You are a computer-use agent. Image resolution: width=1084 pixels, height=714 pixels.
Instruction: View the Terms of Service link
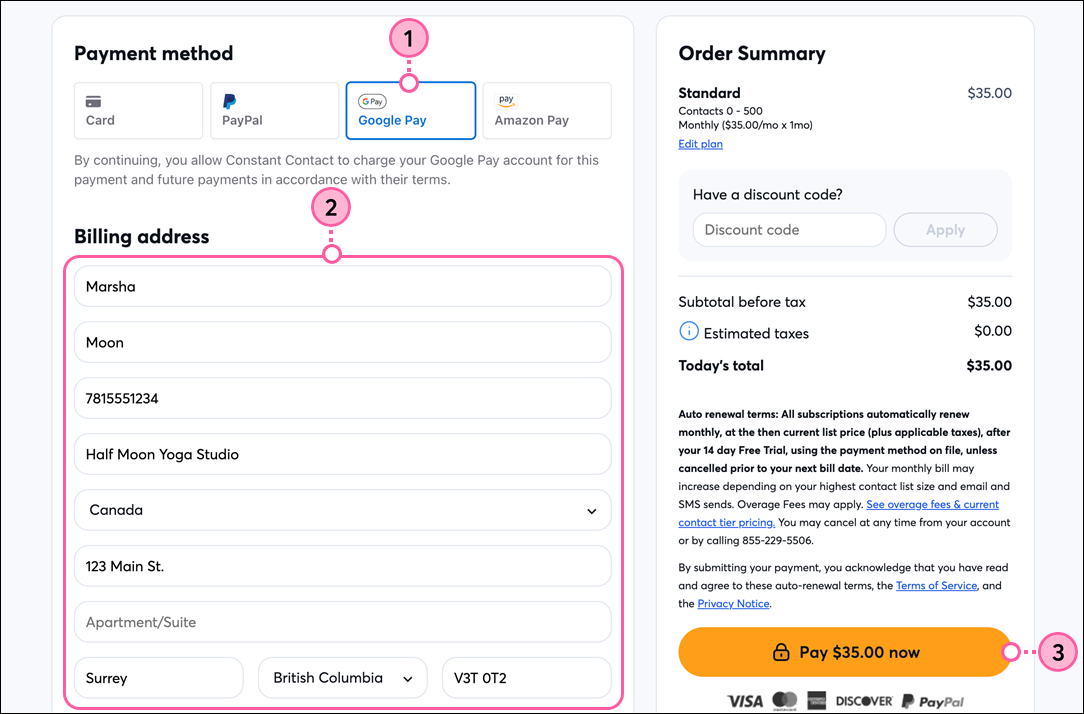(x=936, y=585)
